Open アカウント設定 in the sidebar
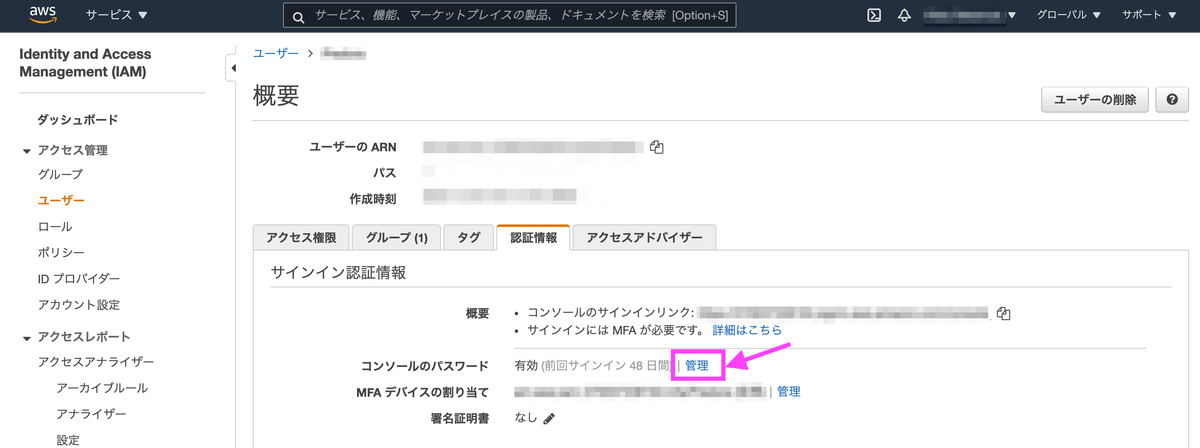Image resolution: width=1200 pixels, height=448 pixels. point(79,305)
